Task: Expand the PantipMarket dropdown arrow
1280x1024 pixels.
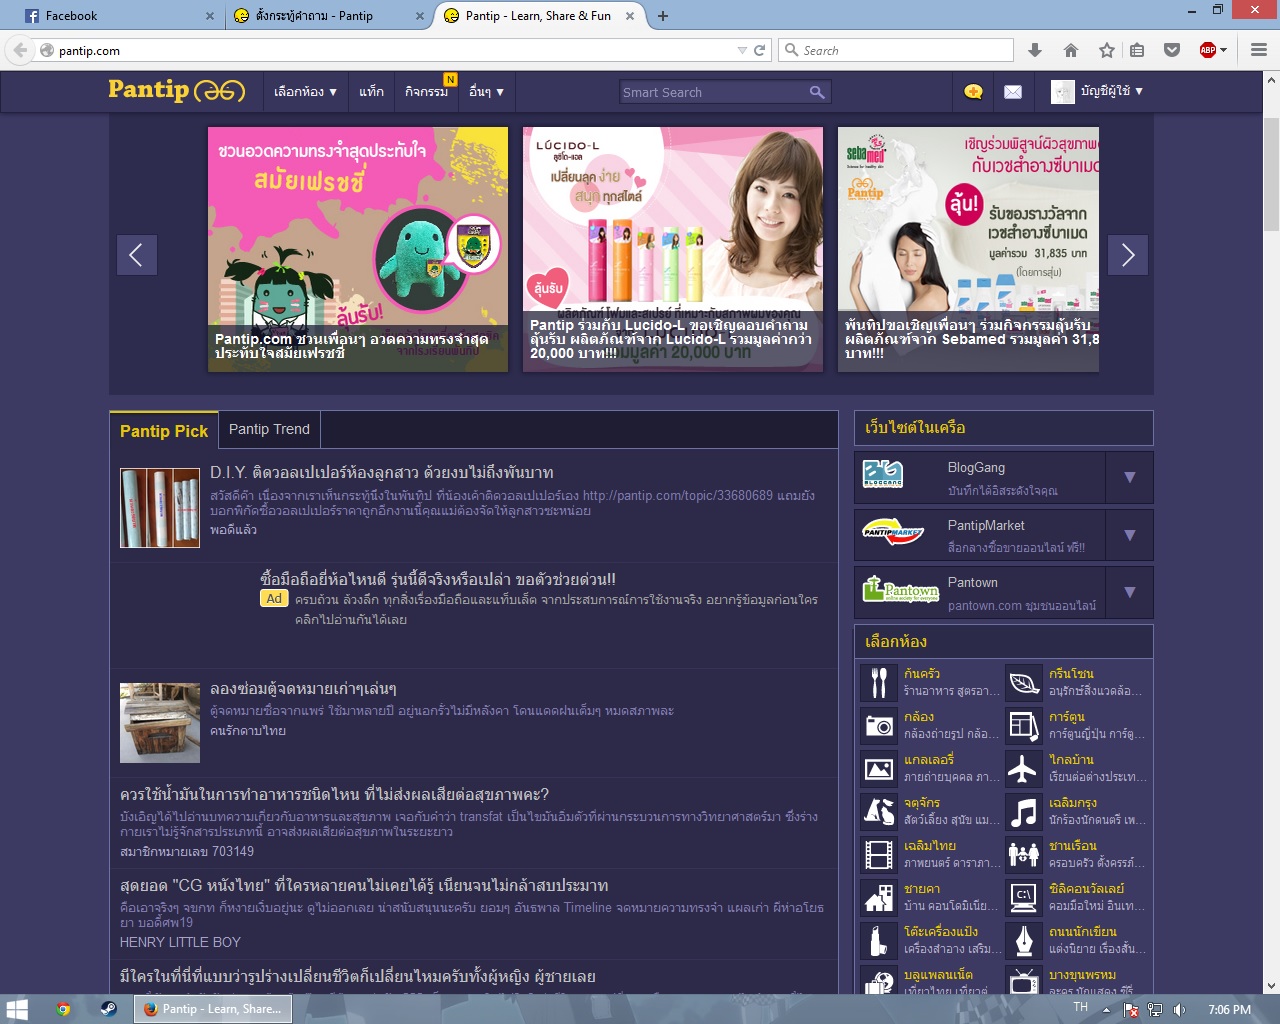Action: pos(1129,535)
